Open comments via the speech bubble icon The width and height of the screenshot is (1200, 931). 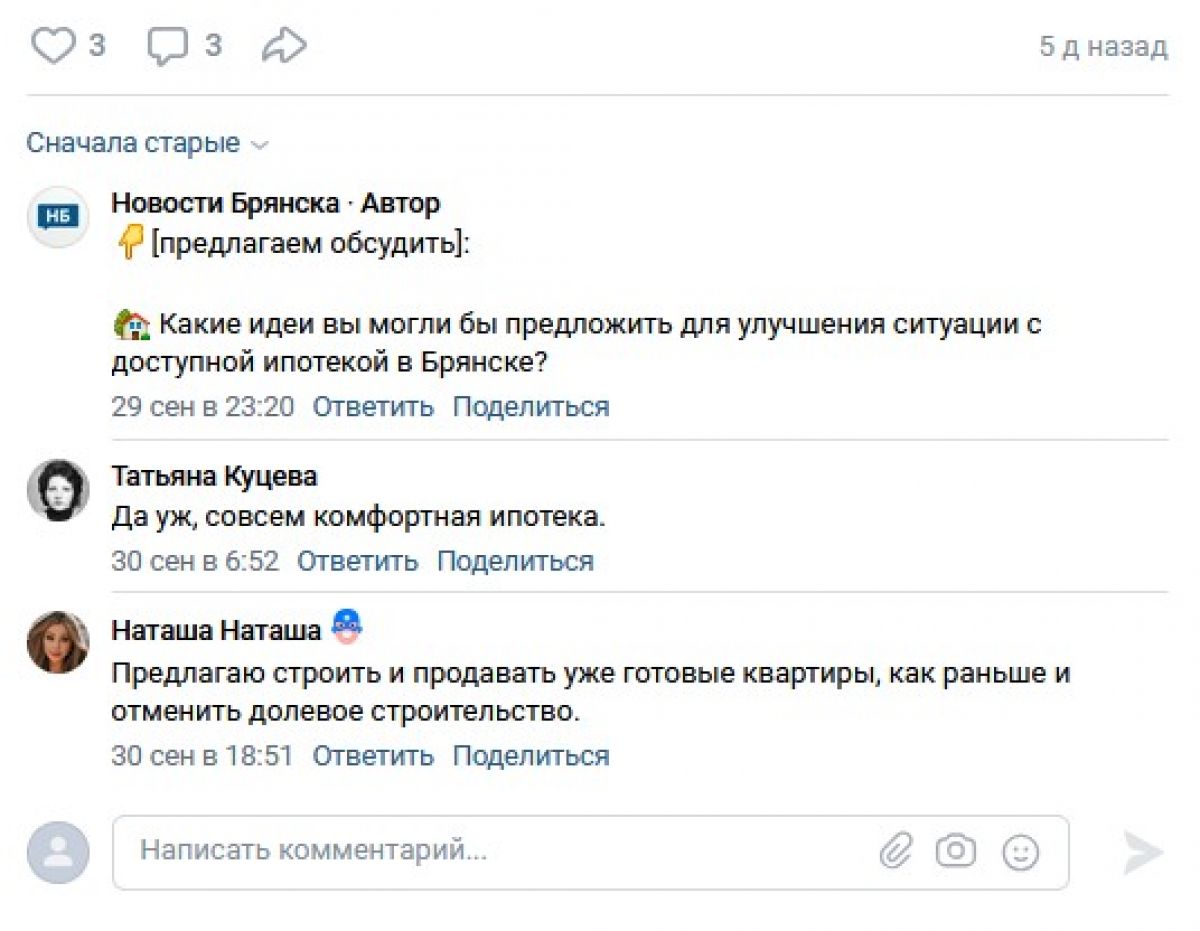(x=168, y=46)
